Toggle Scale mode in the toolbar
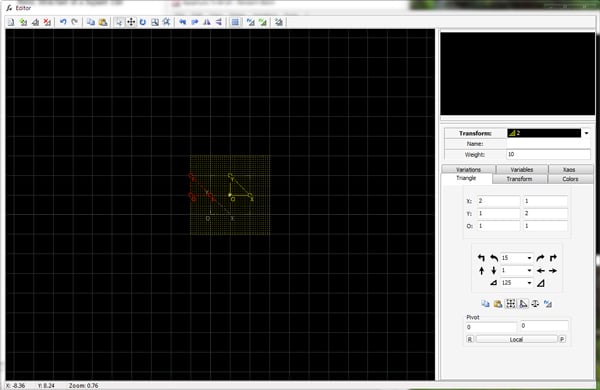 155,22
